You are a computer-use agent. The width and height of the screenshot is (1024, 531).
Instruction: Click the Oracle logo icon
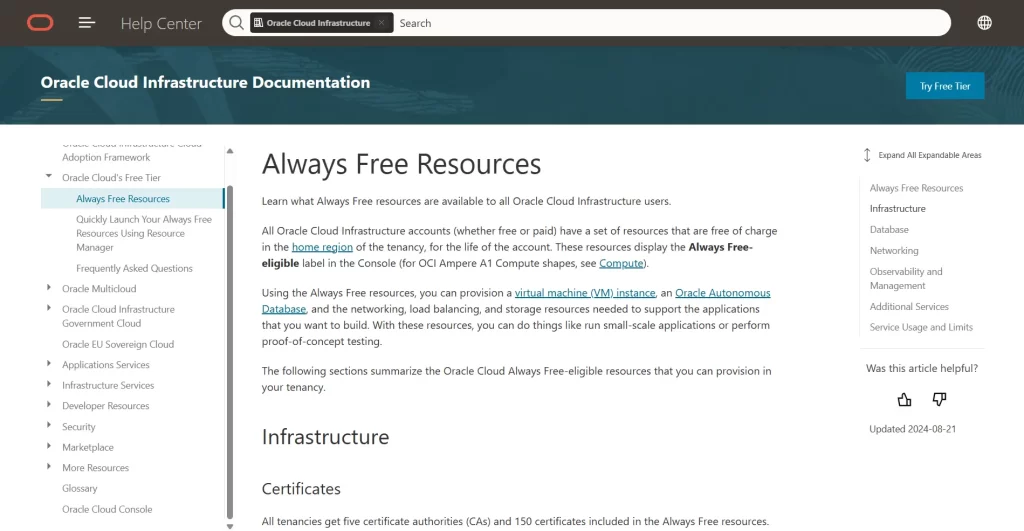[40, 23]
